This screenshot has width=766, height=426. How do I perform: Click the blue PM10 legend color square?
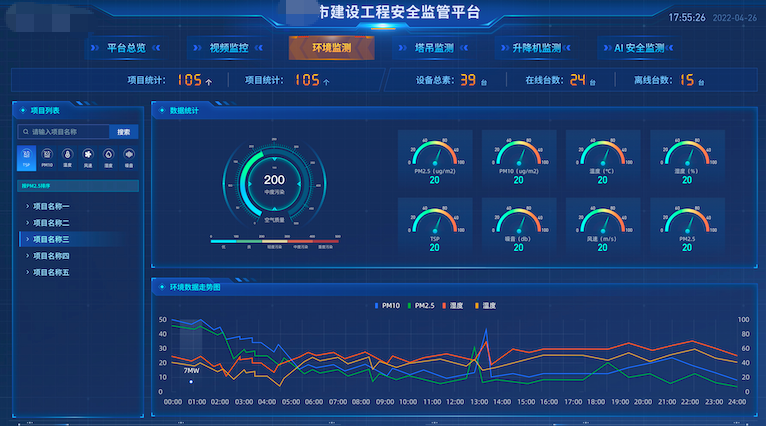(x=376, y=306)
